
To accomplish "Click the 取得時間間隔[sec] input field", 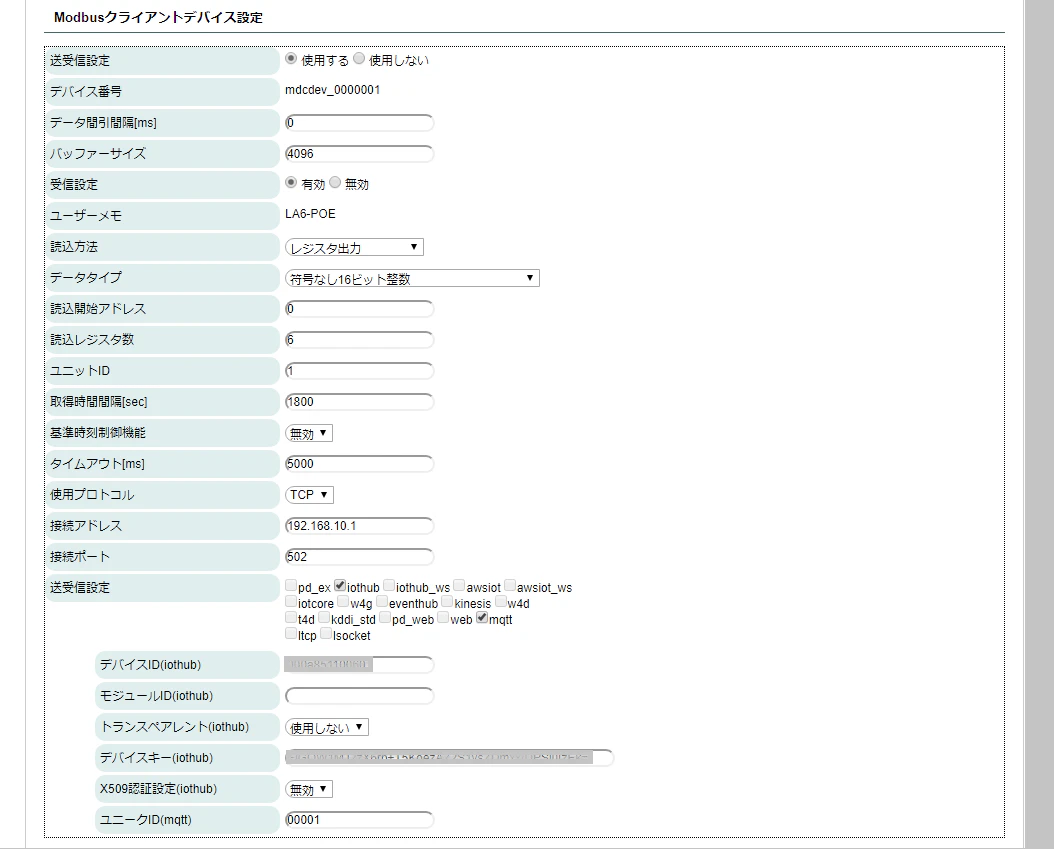I will [360, 401].
